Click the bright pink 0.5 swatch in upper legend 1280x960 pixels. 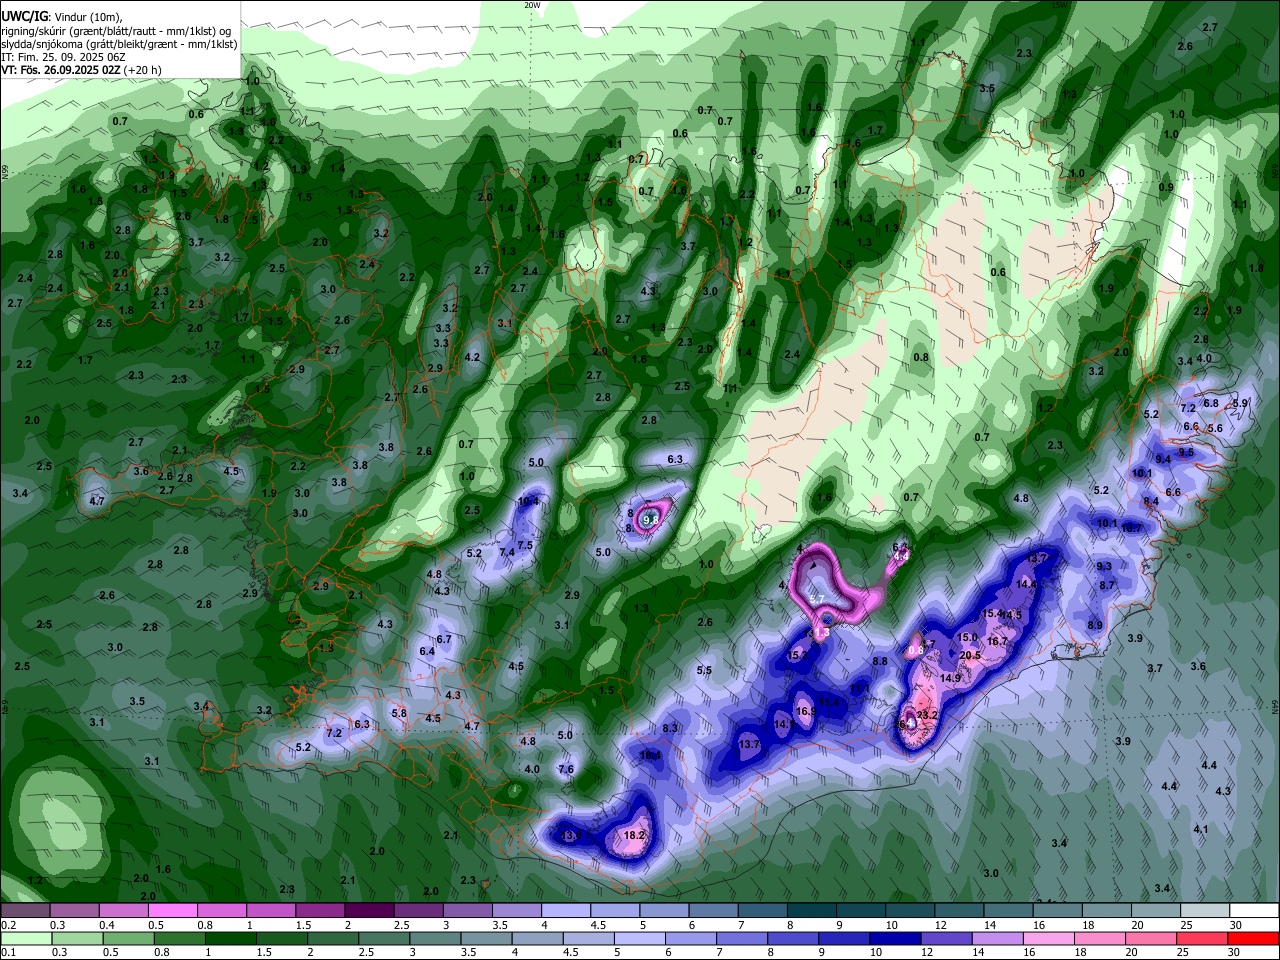tap(172, 911)
